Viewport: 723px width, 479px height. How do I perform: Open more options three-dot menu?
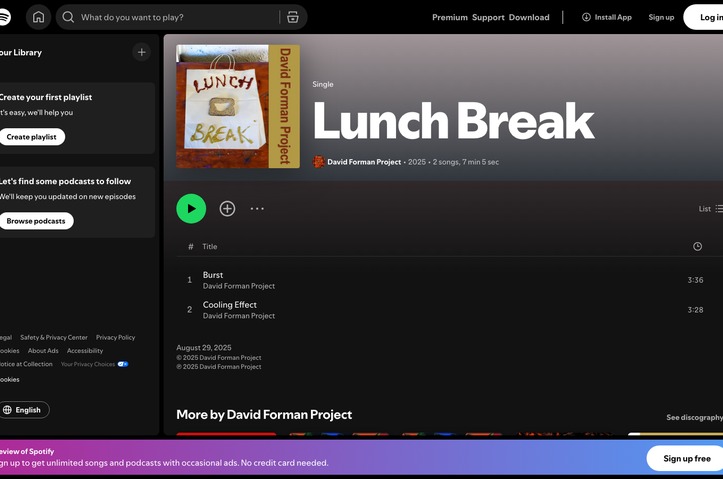click(257, 208)
